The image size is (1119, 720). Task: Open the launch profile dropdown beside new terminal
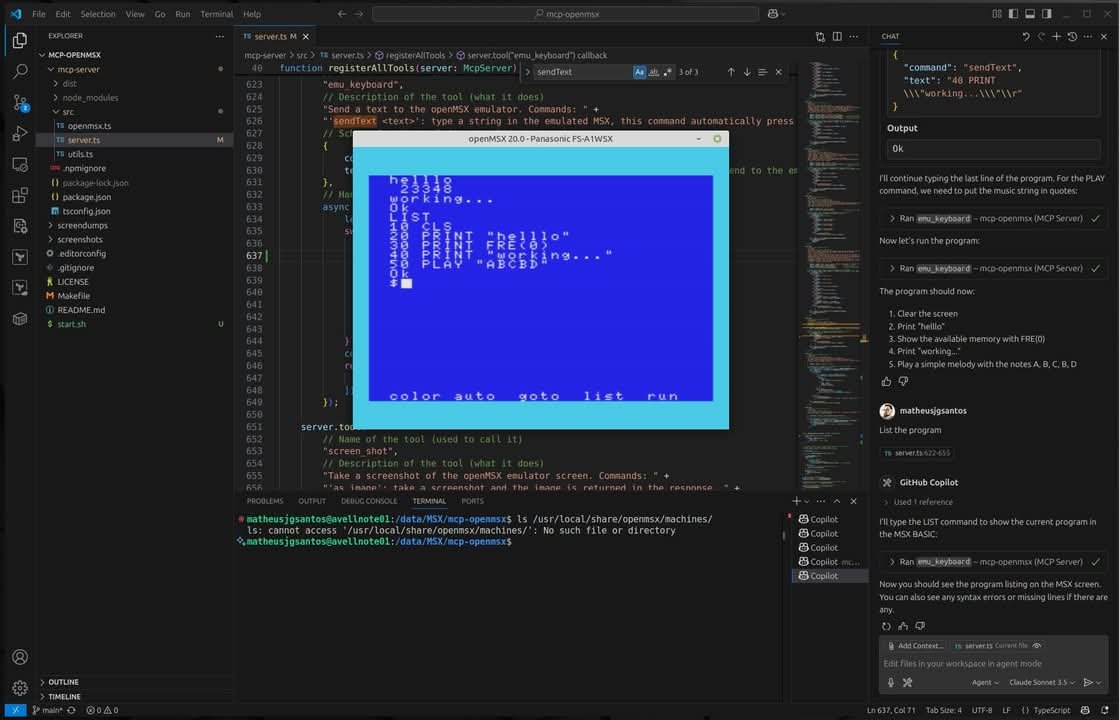click(x=807, y=501)
